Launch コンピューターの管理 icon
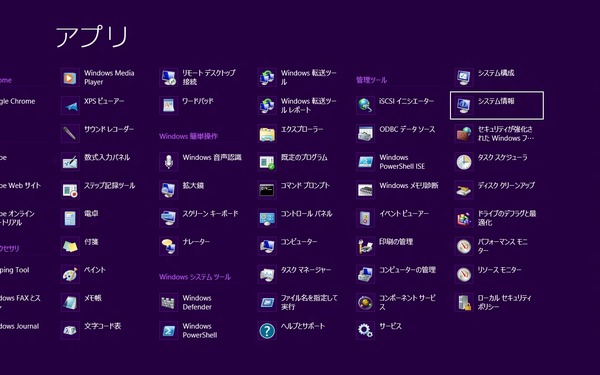The image size is (600, 375). 365,274
